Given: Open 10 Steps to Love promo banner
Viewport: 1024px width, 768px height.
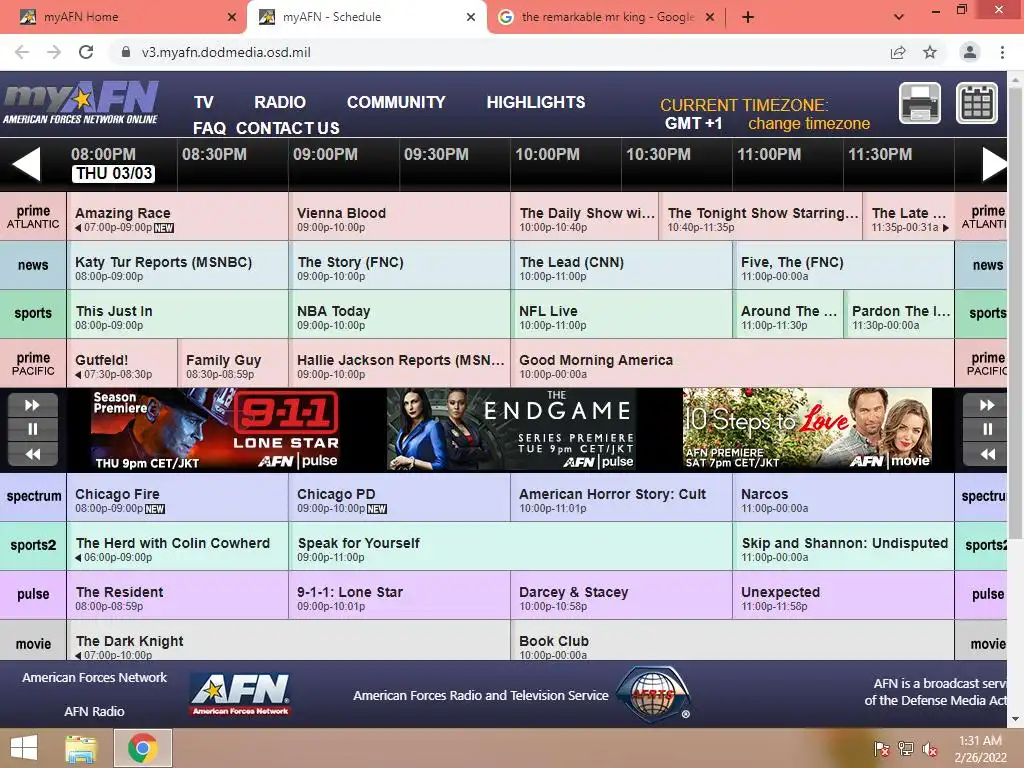Looking at the screenshot, I should tap(807, 430).
